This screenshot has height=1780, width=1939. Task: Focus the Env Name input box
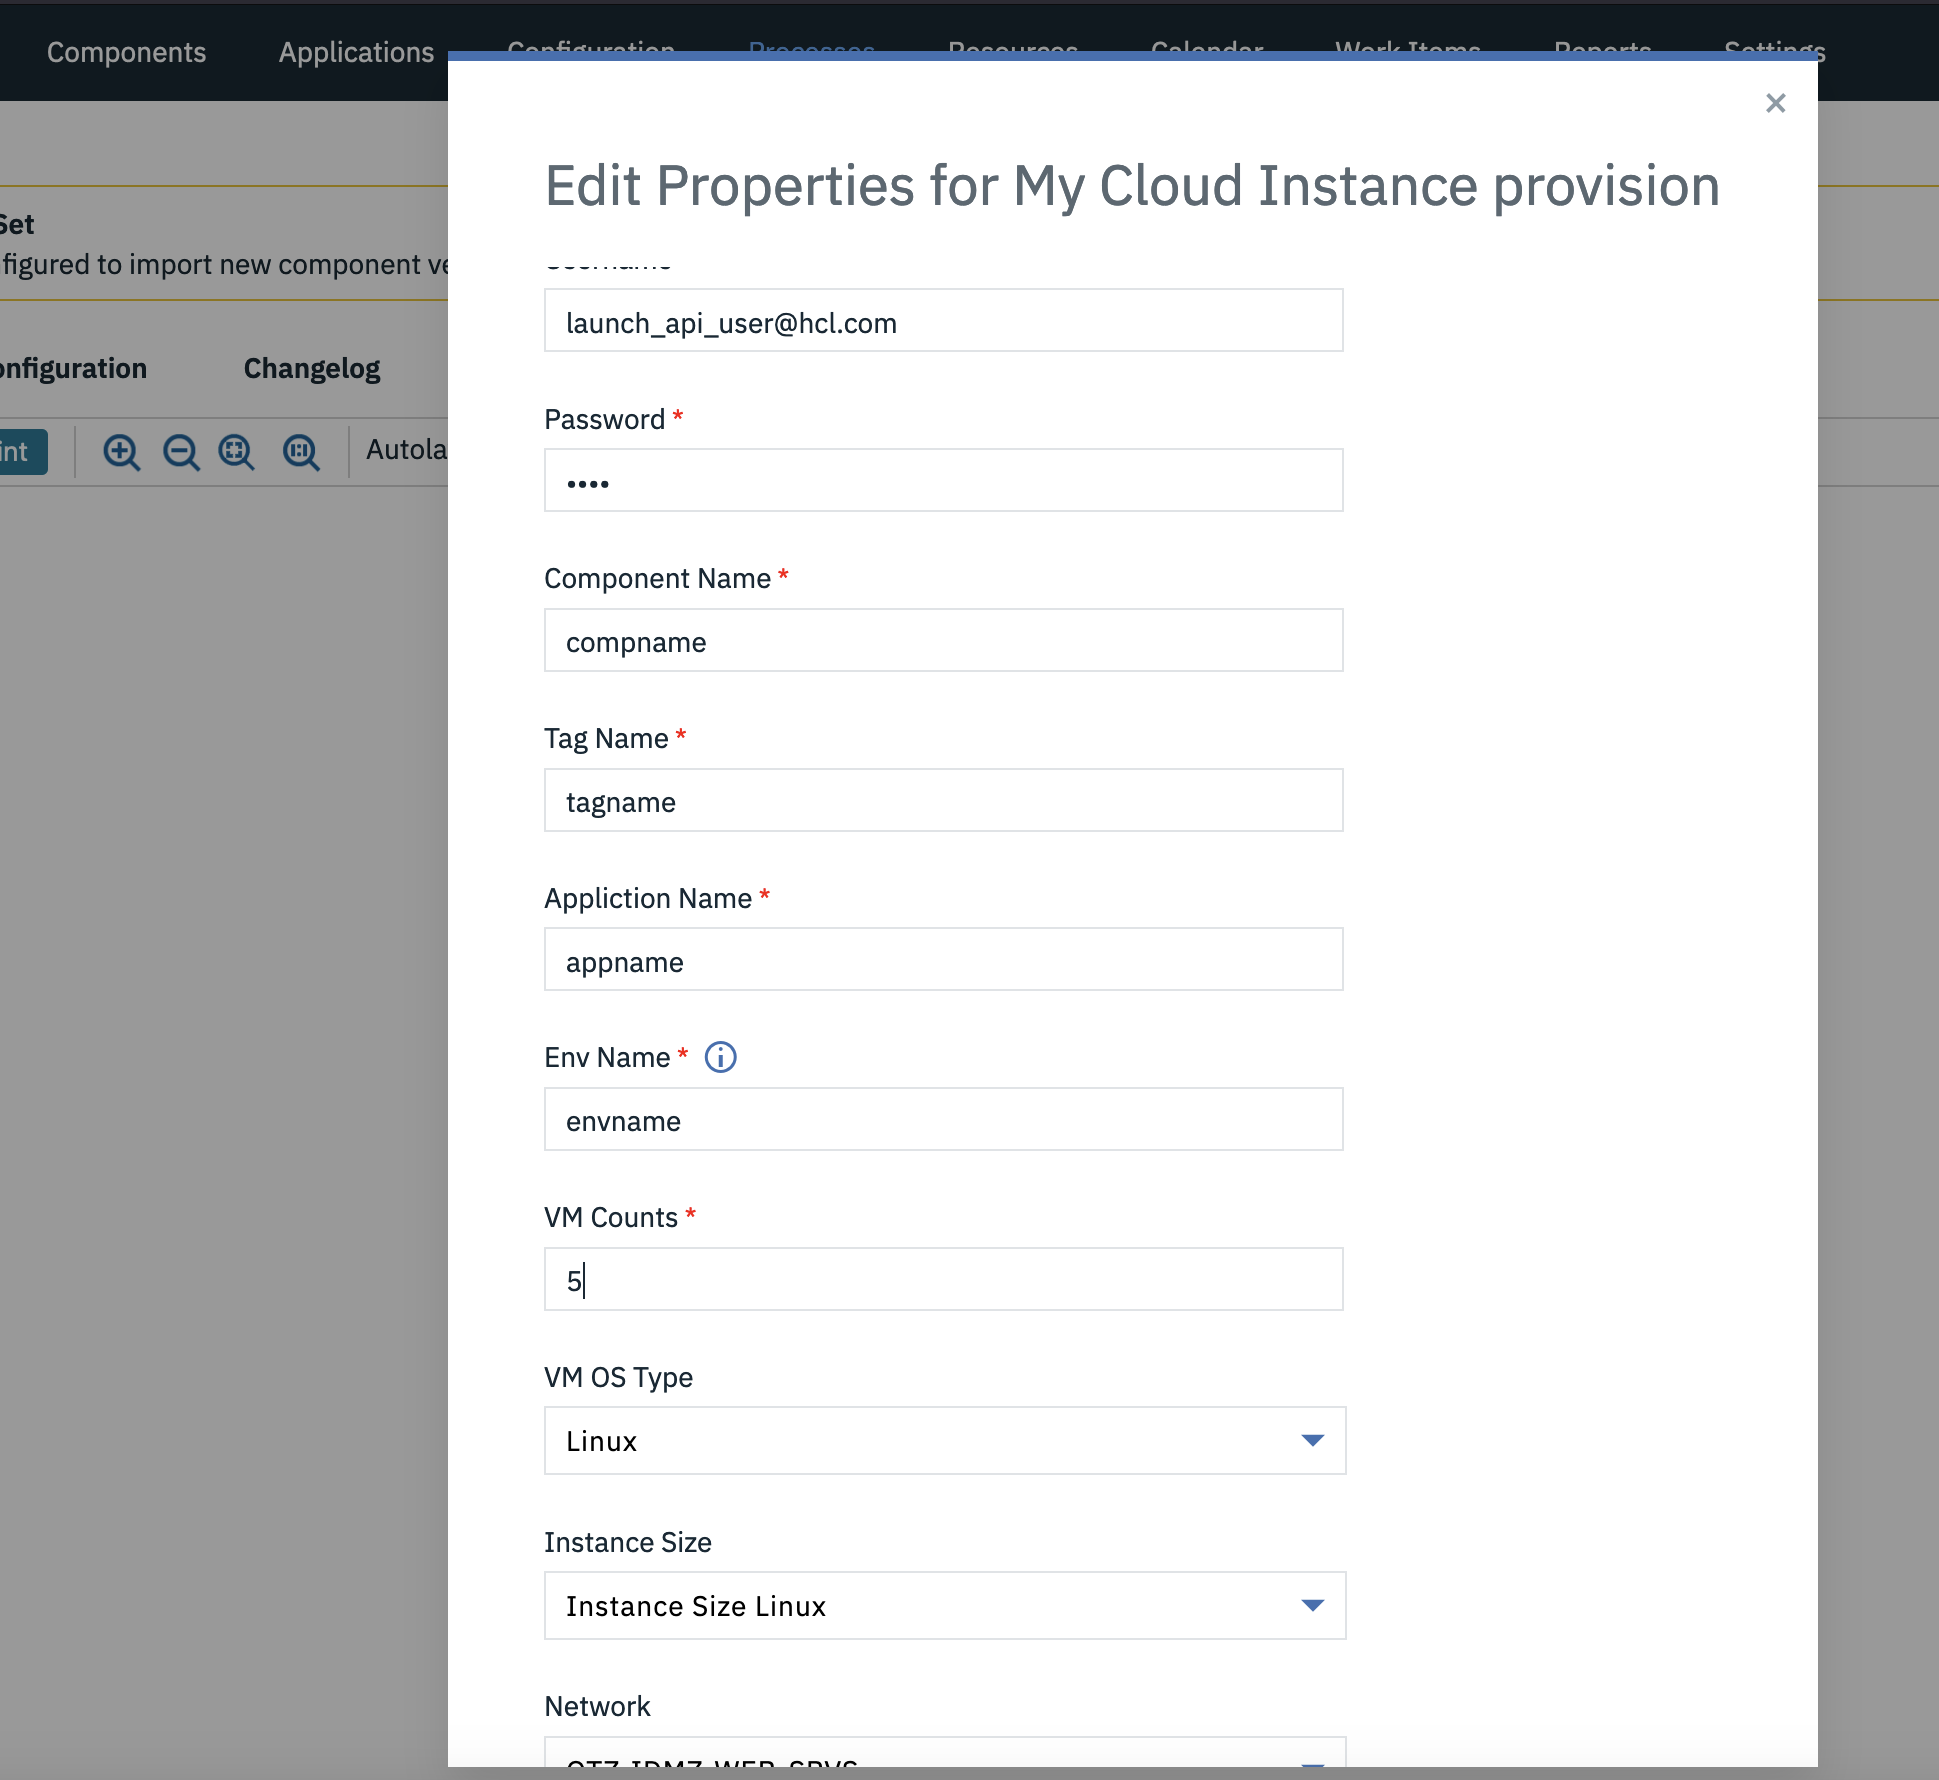(942, 1120)
